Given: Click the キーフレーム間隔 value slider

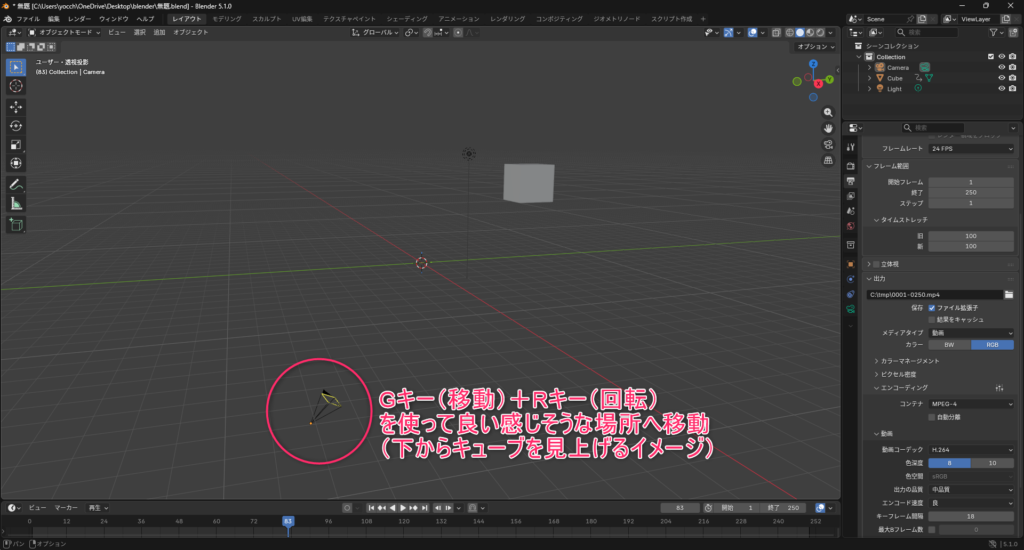Looking at the screenshot, I should [x=970, y=515].
